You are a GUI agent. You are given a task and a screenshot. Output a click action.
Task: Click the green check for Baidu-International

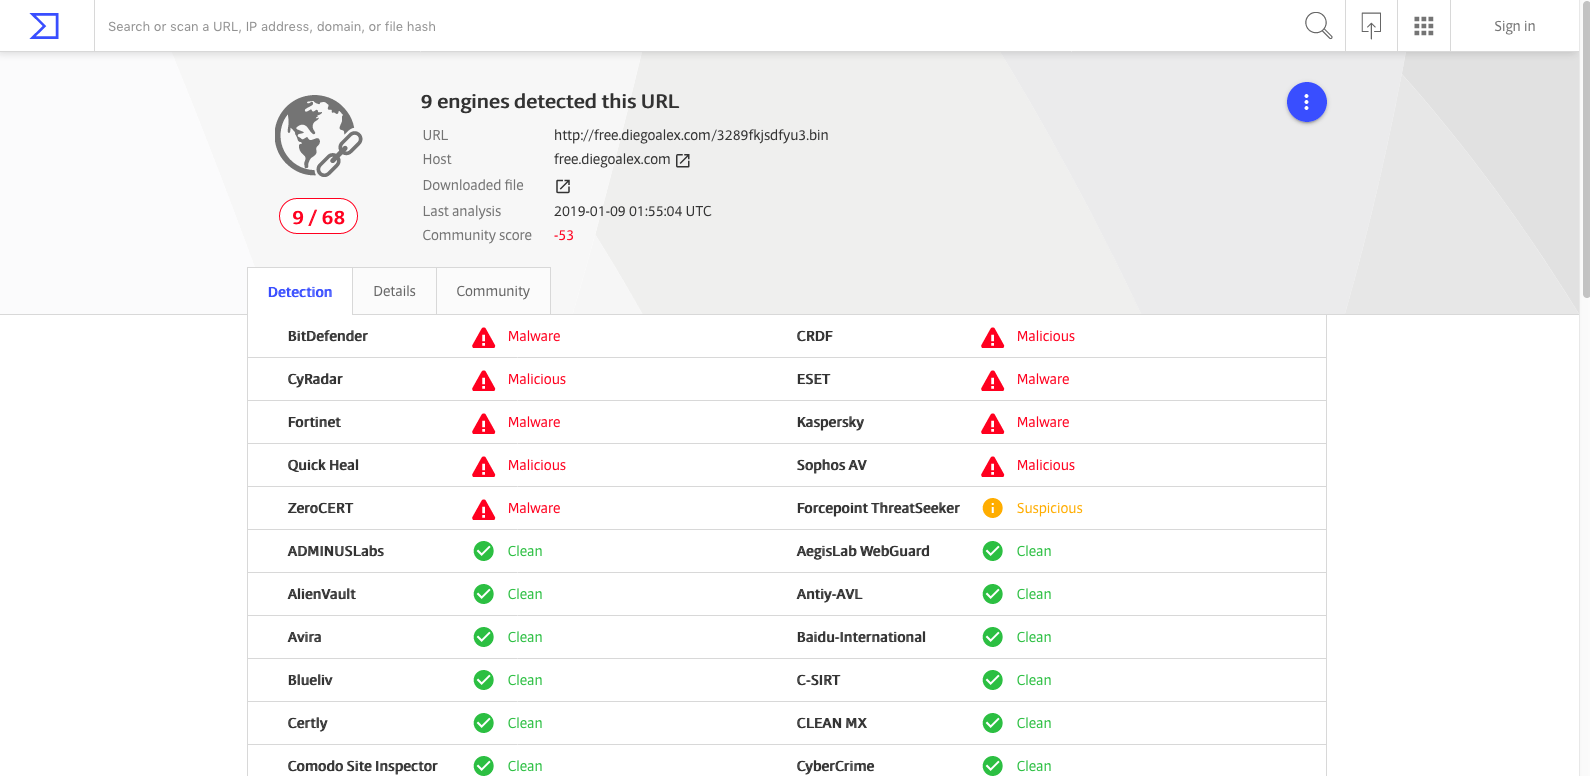pyautogui.click(x=993, y=637)
